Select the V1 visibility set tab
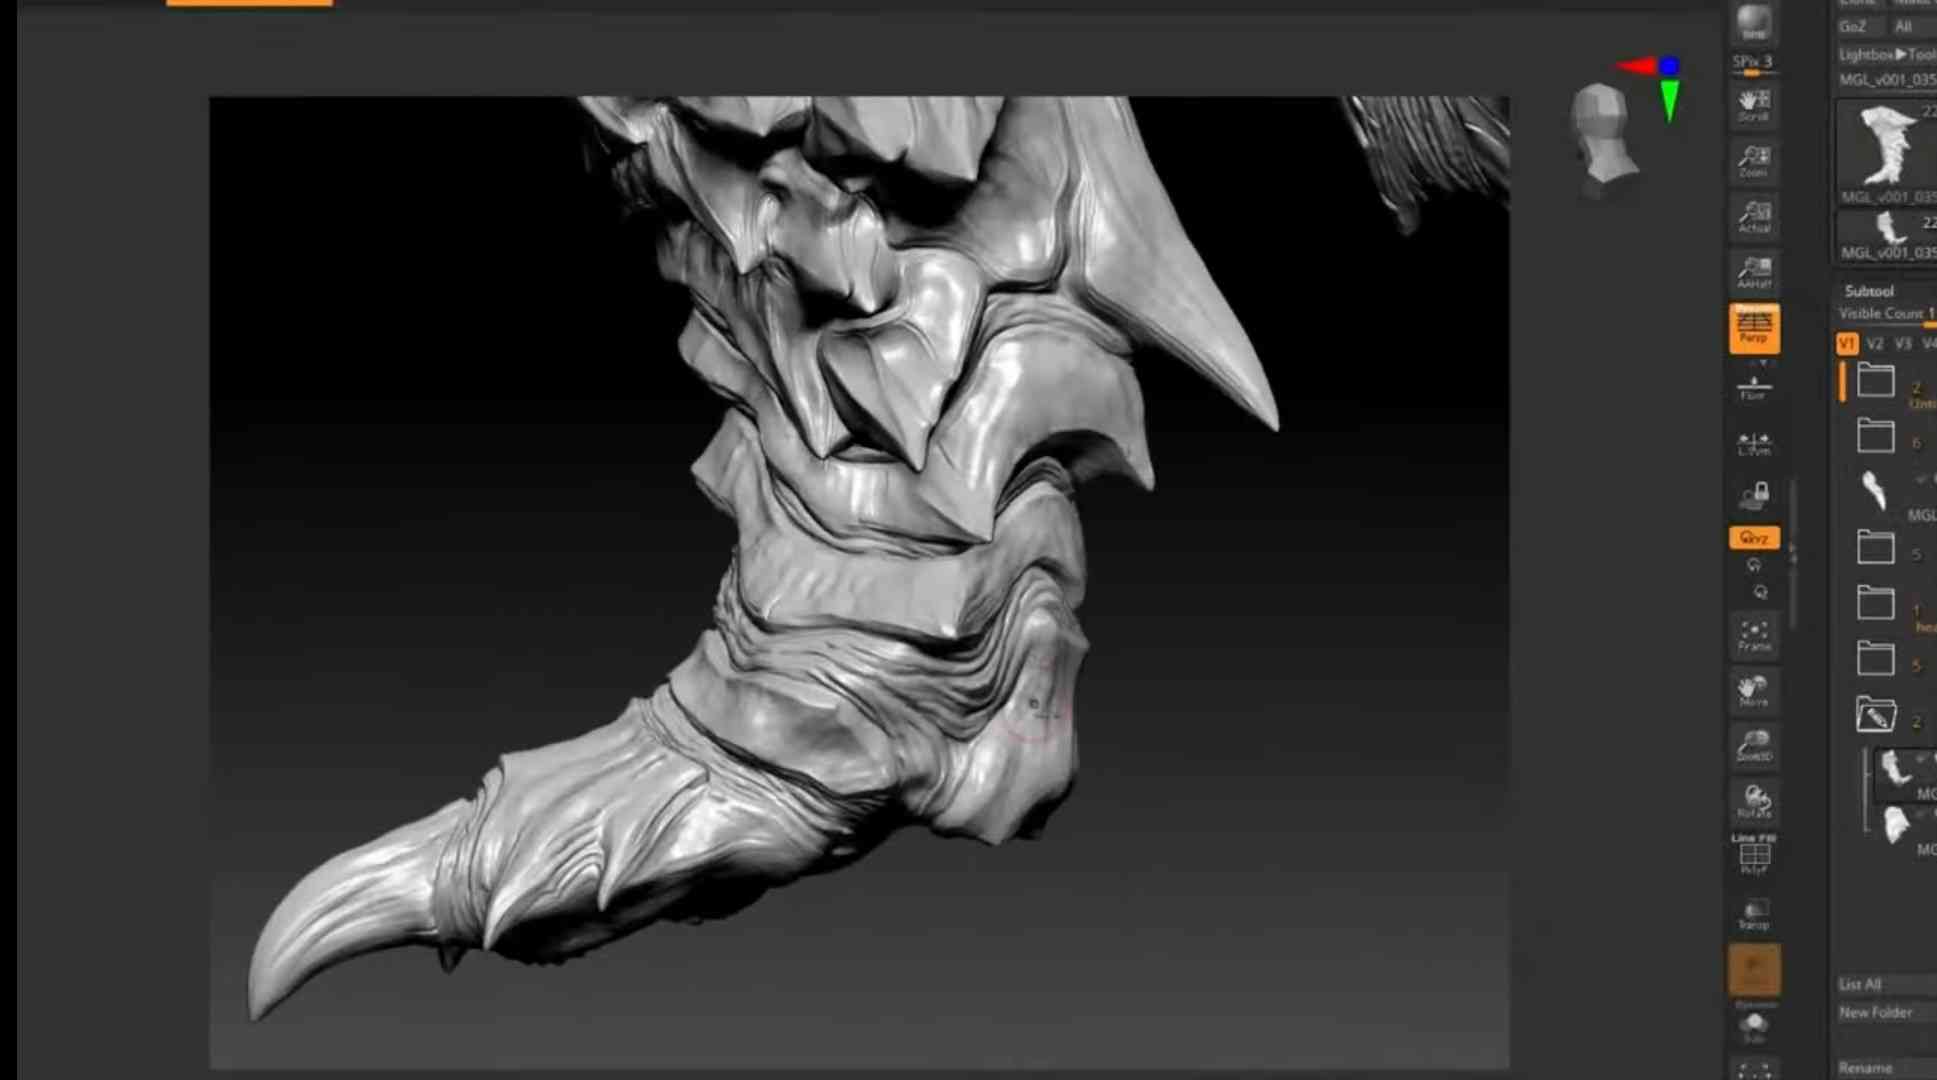 click(1847, 344)
